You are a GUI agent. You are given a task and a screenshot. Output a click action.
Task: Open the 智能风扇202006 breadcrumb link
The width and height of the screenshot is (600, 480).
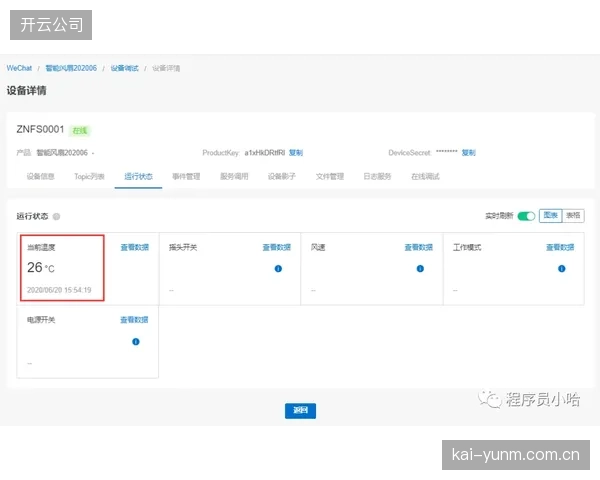tap(71, 68)
